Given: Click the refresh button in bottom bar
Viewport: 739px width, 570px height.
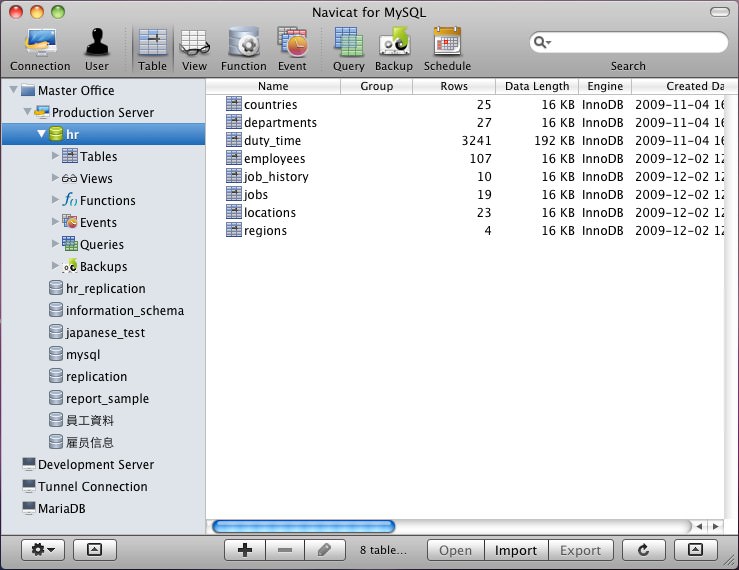Looking at the screenshot, I should point(643,550).
